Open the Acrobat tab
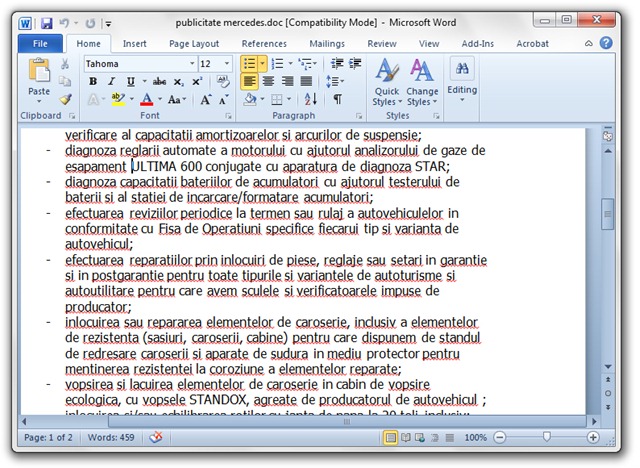 [532, 44]
